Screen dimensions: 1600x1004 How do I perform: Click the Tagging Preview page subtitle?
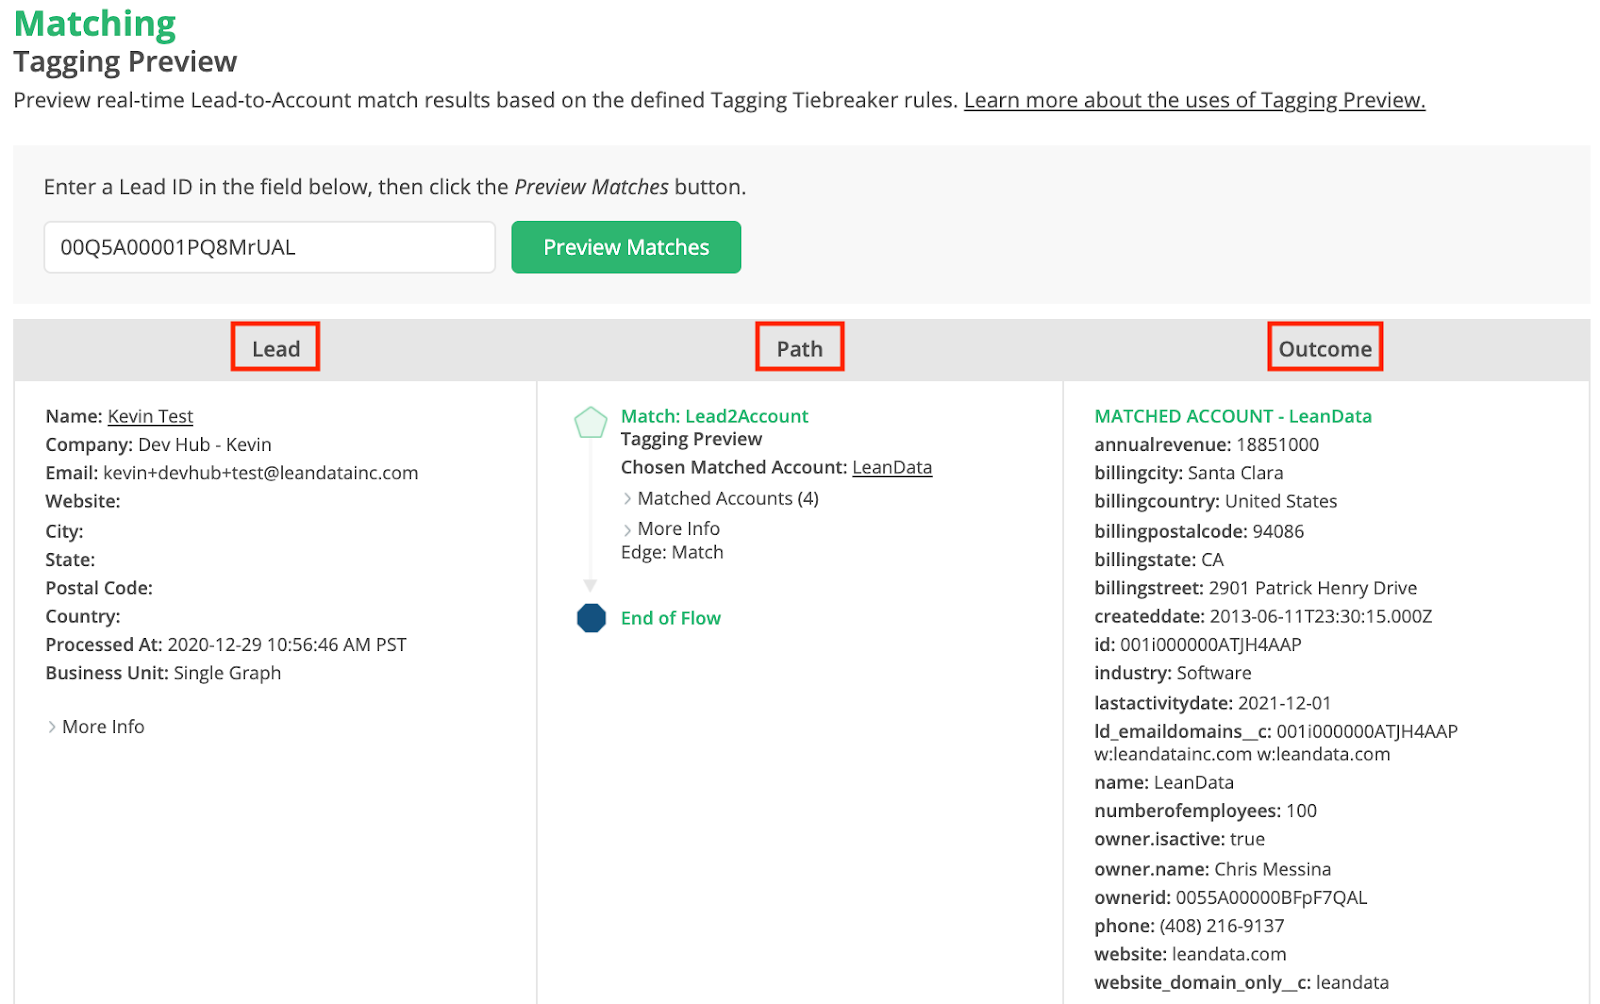pos(125,62)
